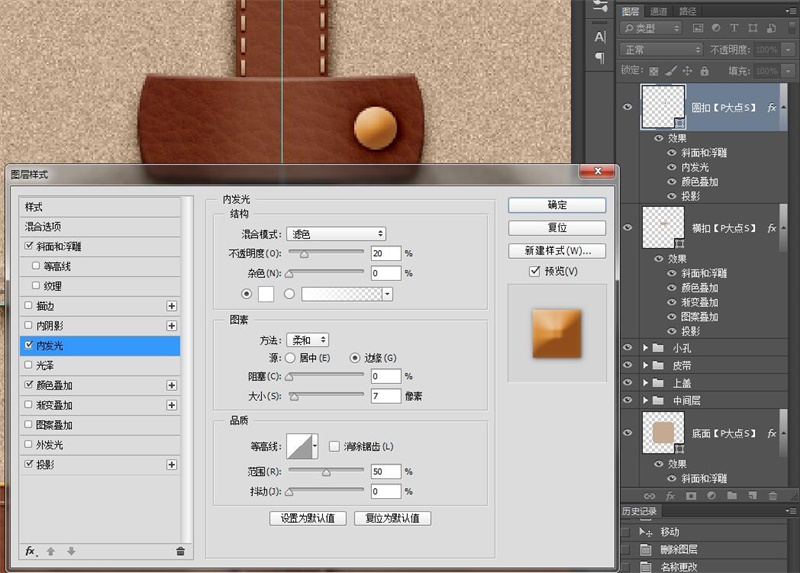The width and height of the screenshot is (800, 573).
Task: Toggle the 斜面和浮雕 checkbox
Action: [29, 246]
